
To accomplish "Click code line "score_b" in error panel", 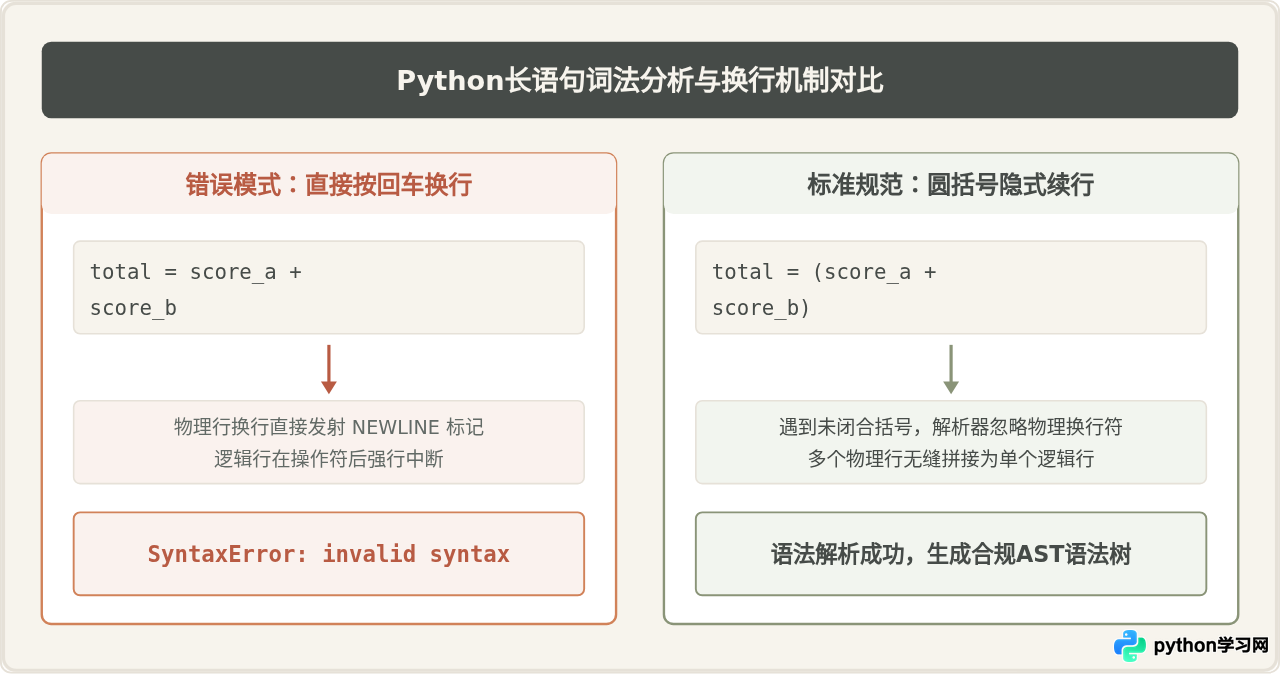I will pos(133,308).
